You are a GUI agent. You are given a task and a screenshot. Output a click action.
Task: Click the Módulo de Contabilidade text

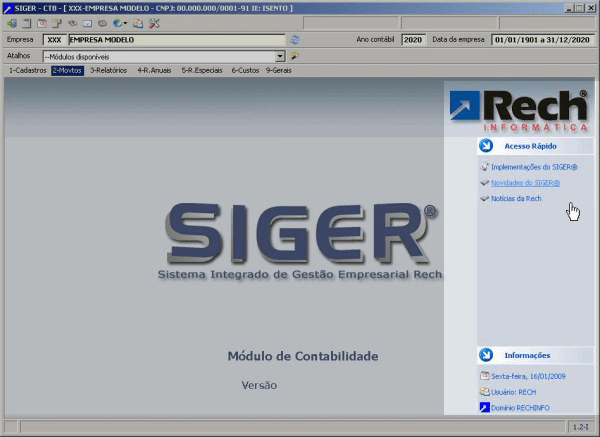coord(303,356)
